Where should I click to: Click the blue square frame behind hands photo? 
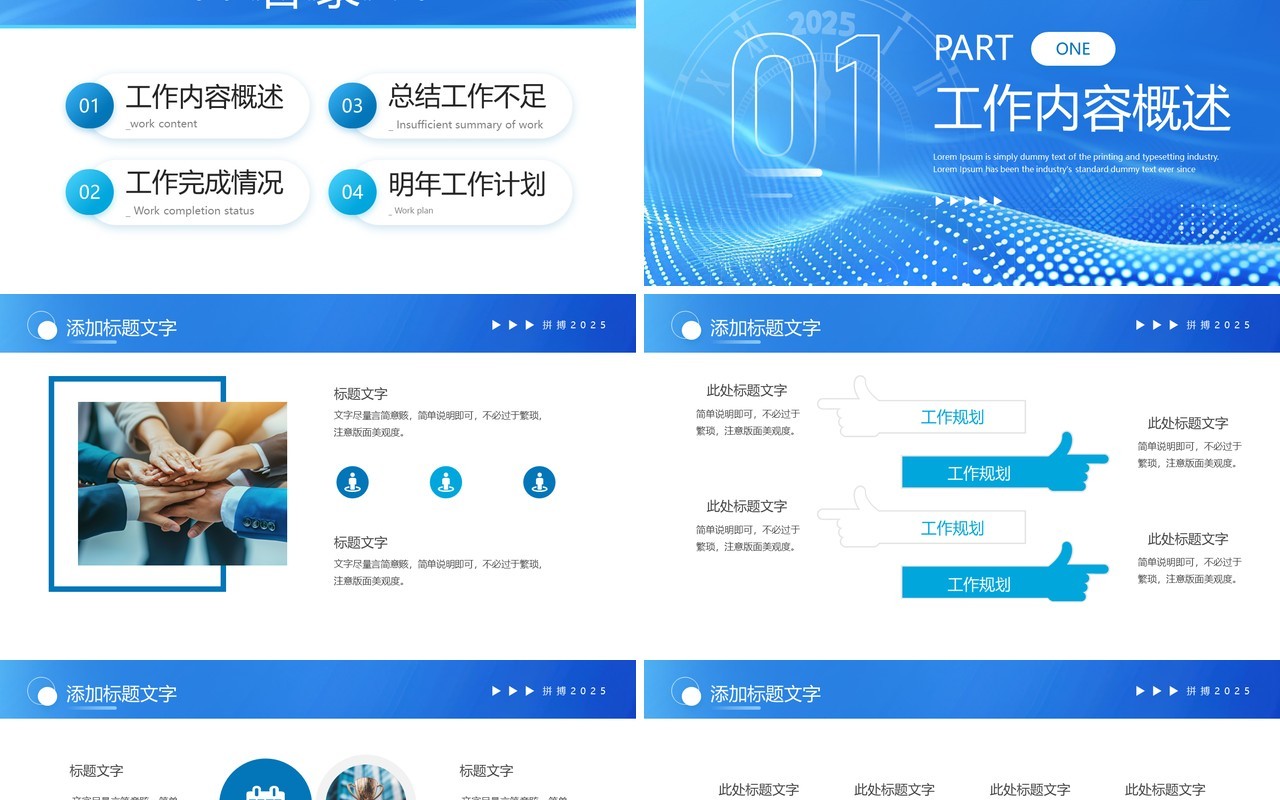click(137, 484)
